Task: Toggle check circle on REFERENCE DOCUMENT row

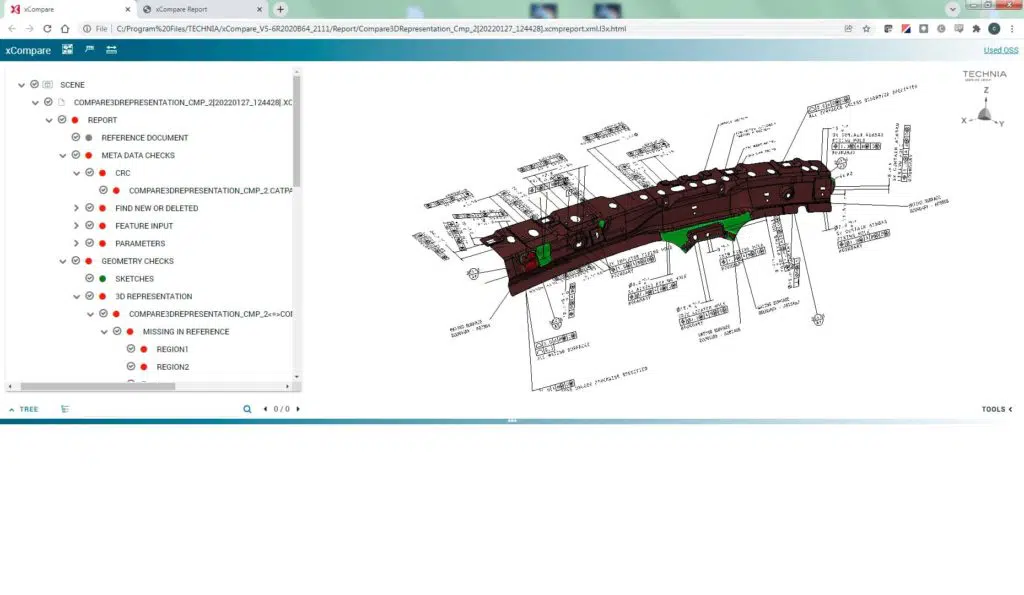Action: point(76,137)
